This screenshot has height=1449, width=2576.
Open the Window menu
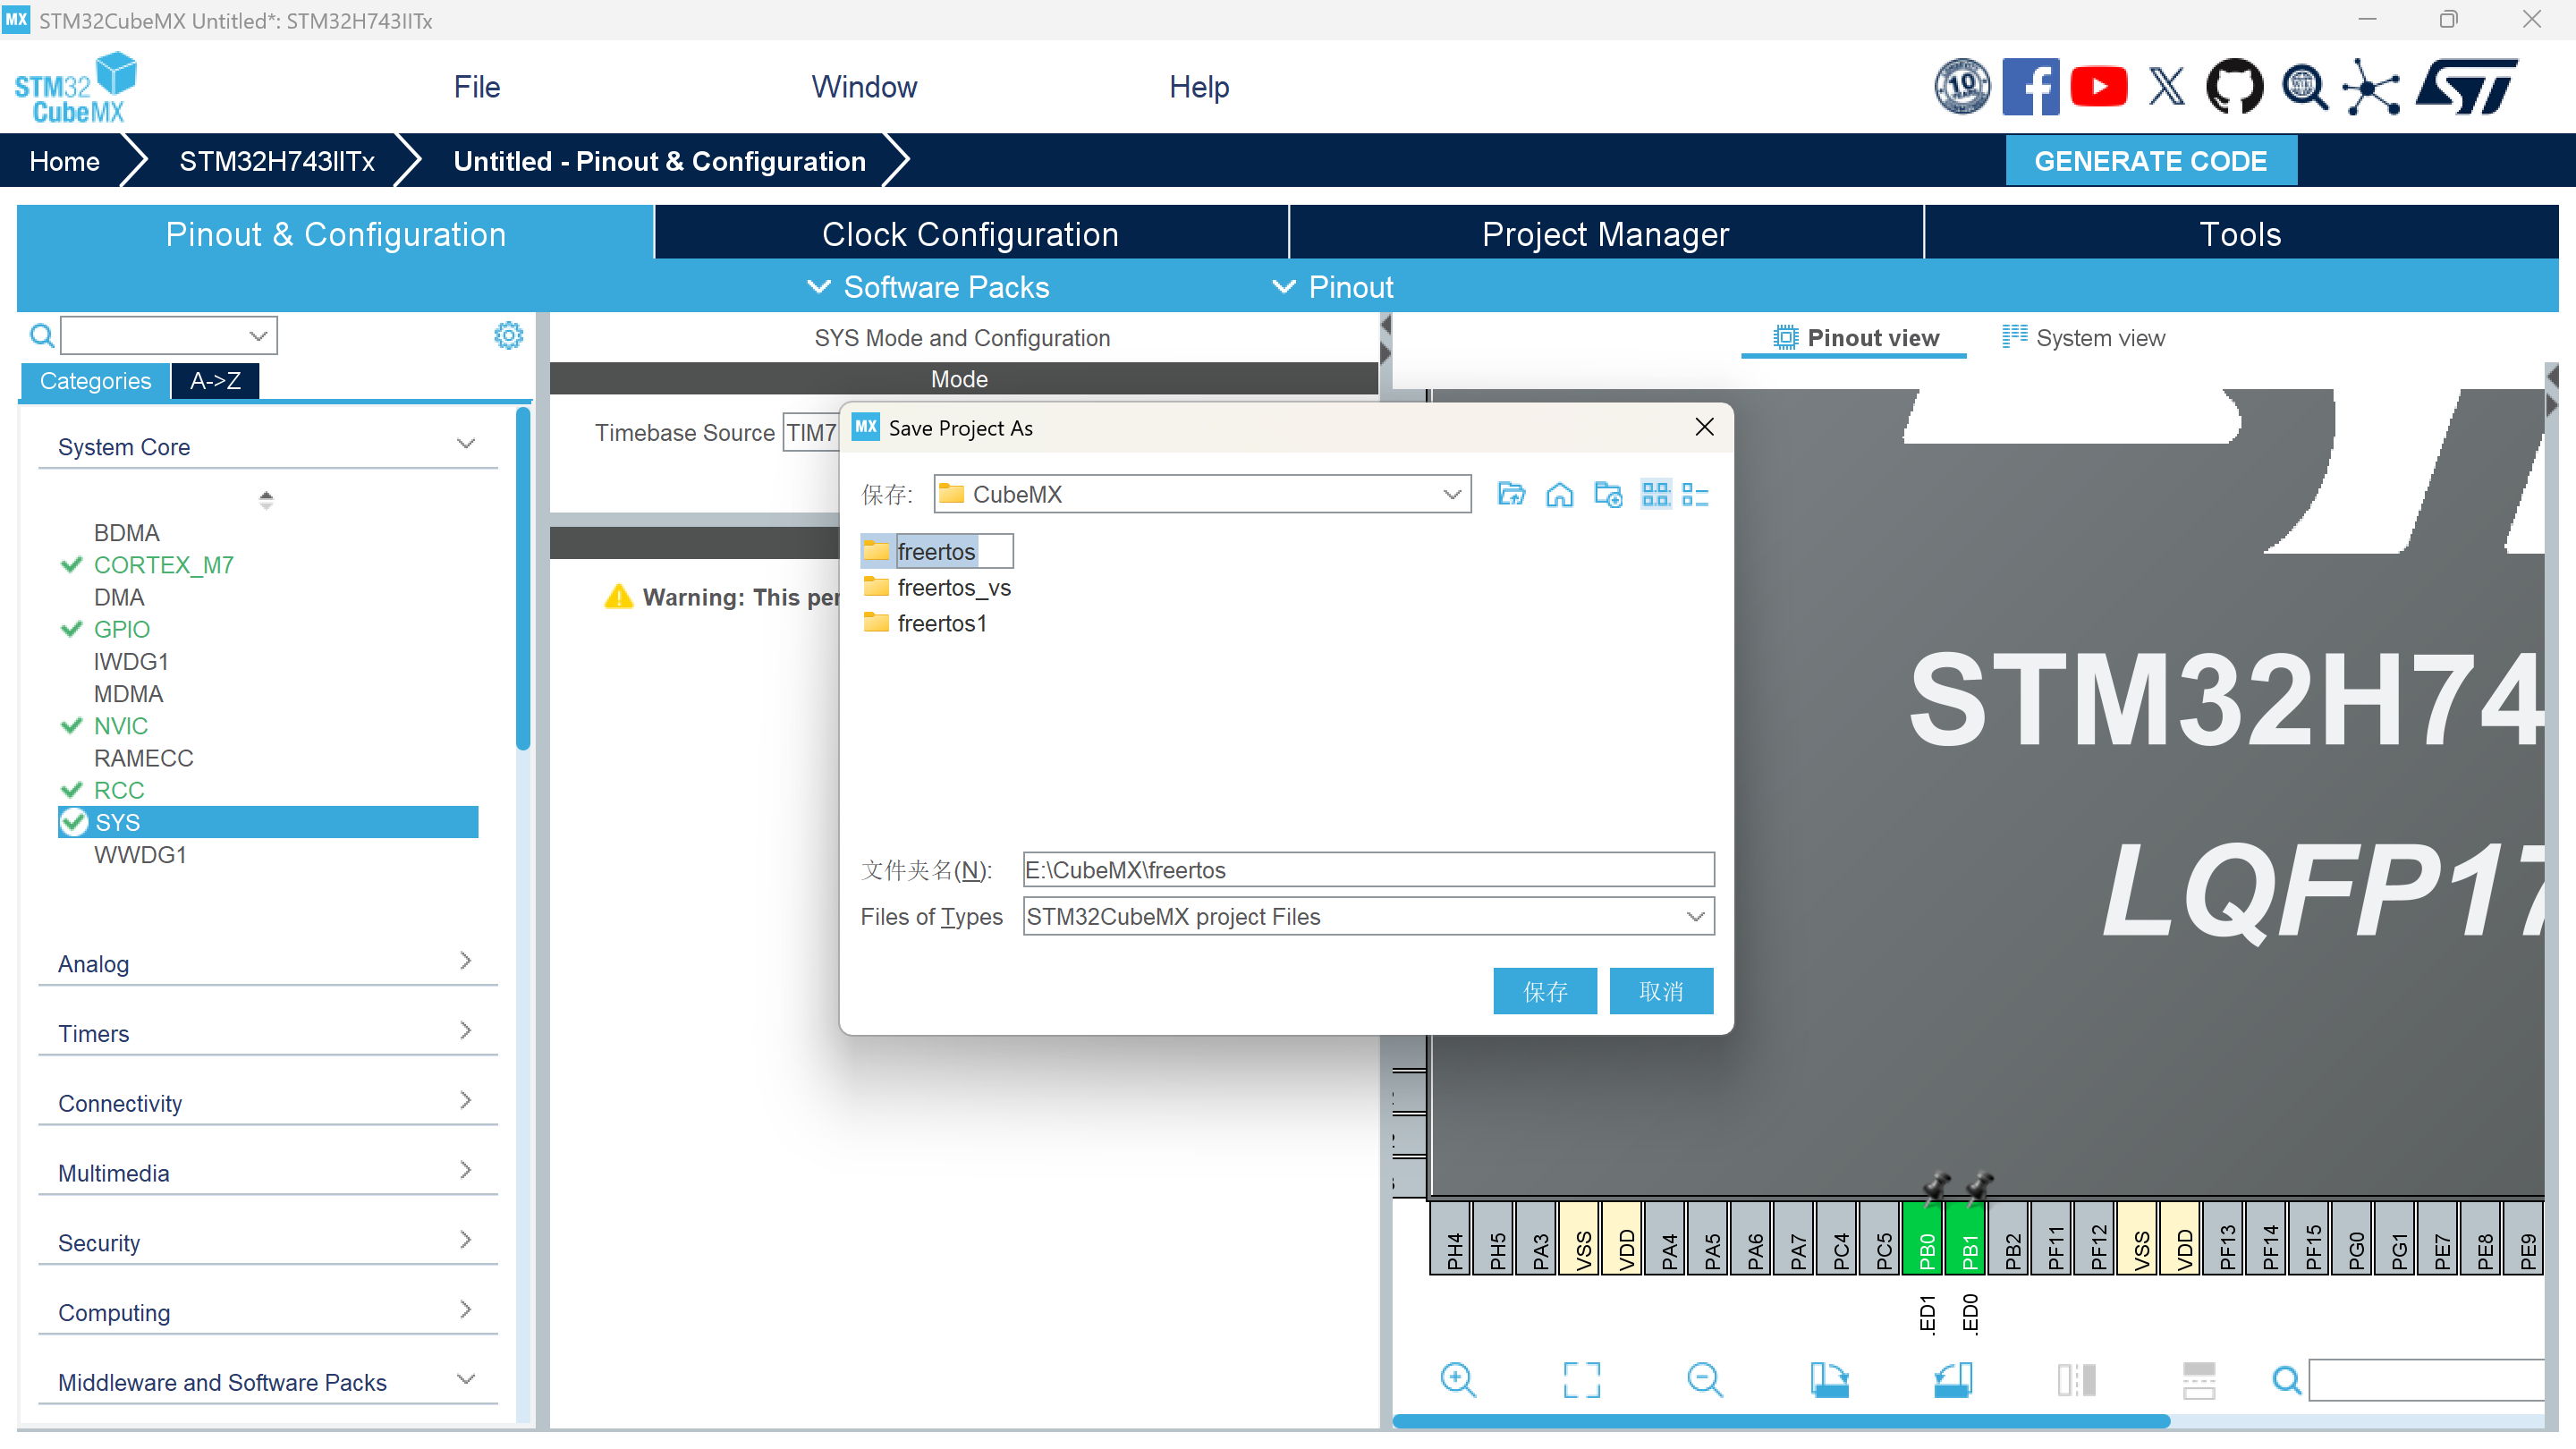pos(864,87)
